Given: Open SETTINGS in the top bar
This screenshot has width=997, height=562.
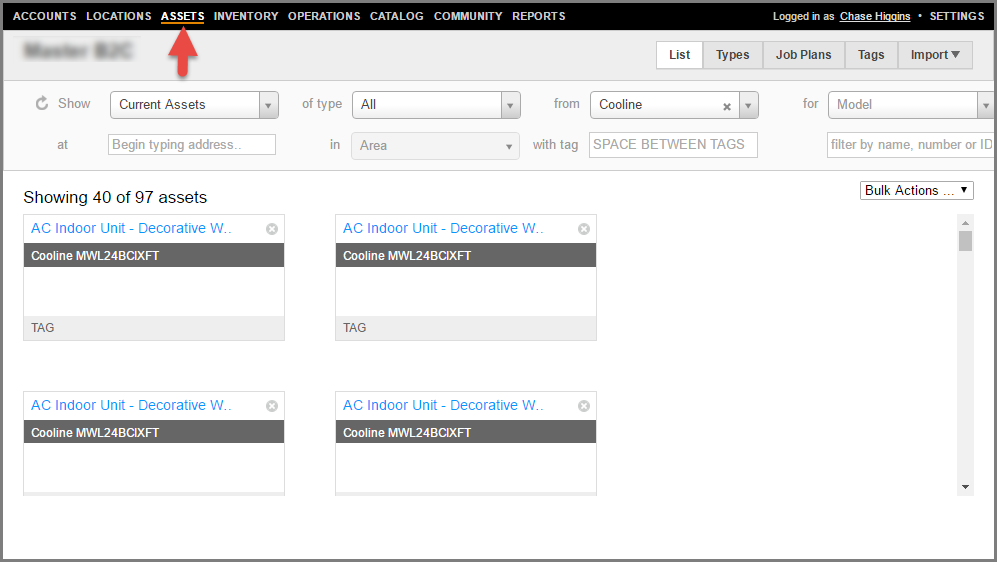Looking at the screenshot, I should 957,17.
